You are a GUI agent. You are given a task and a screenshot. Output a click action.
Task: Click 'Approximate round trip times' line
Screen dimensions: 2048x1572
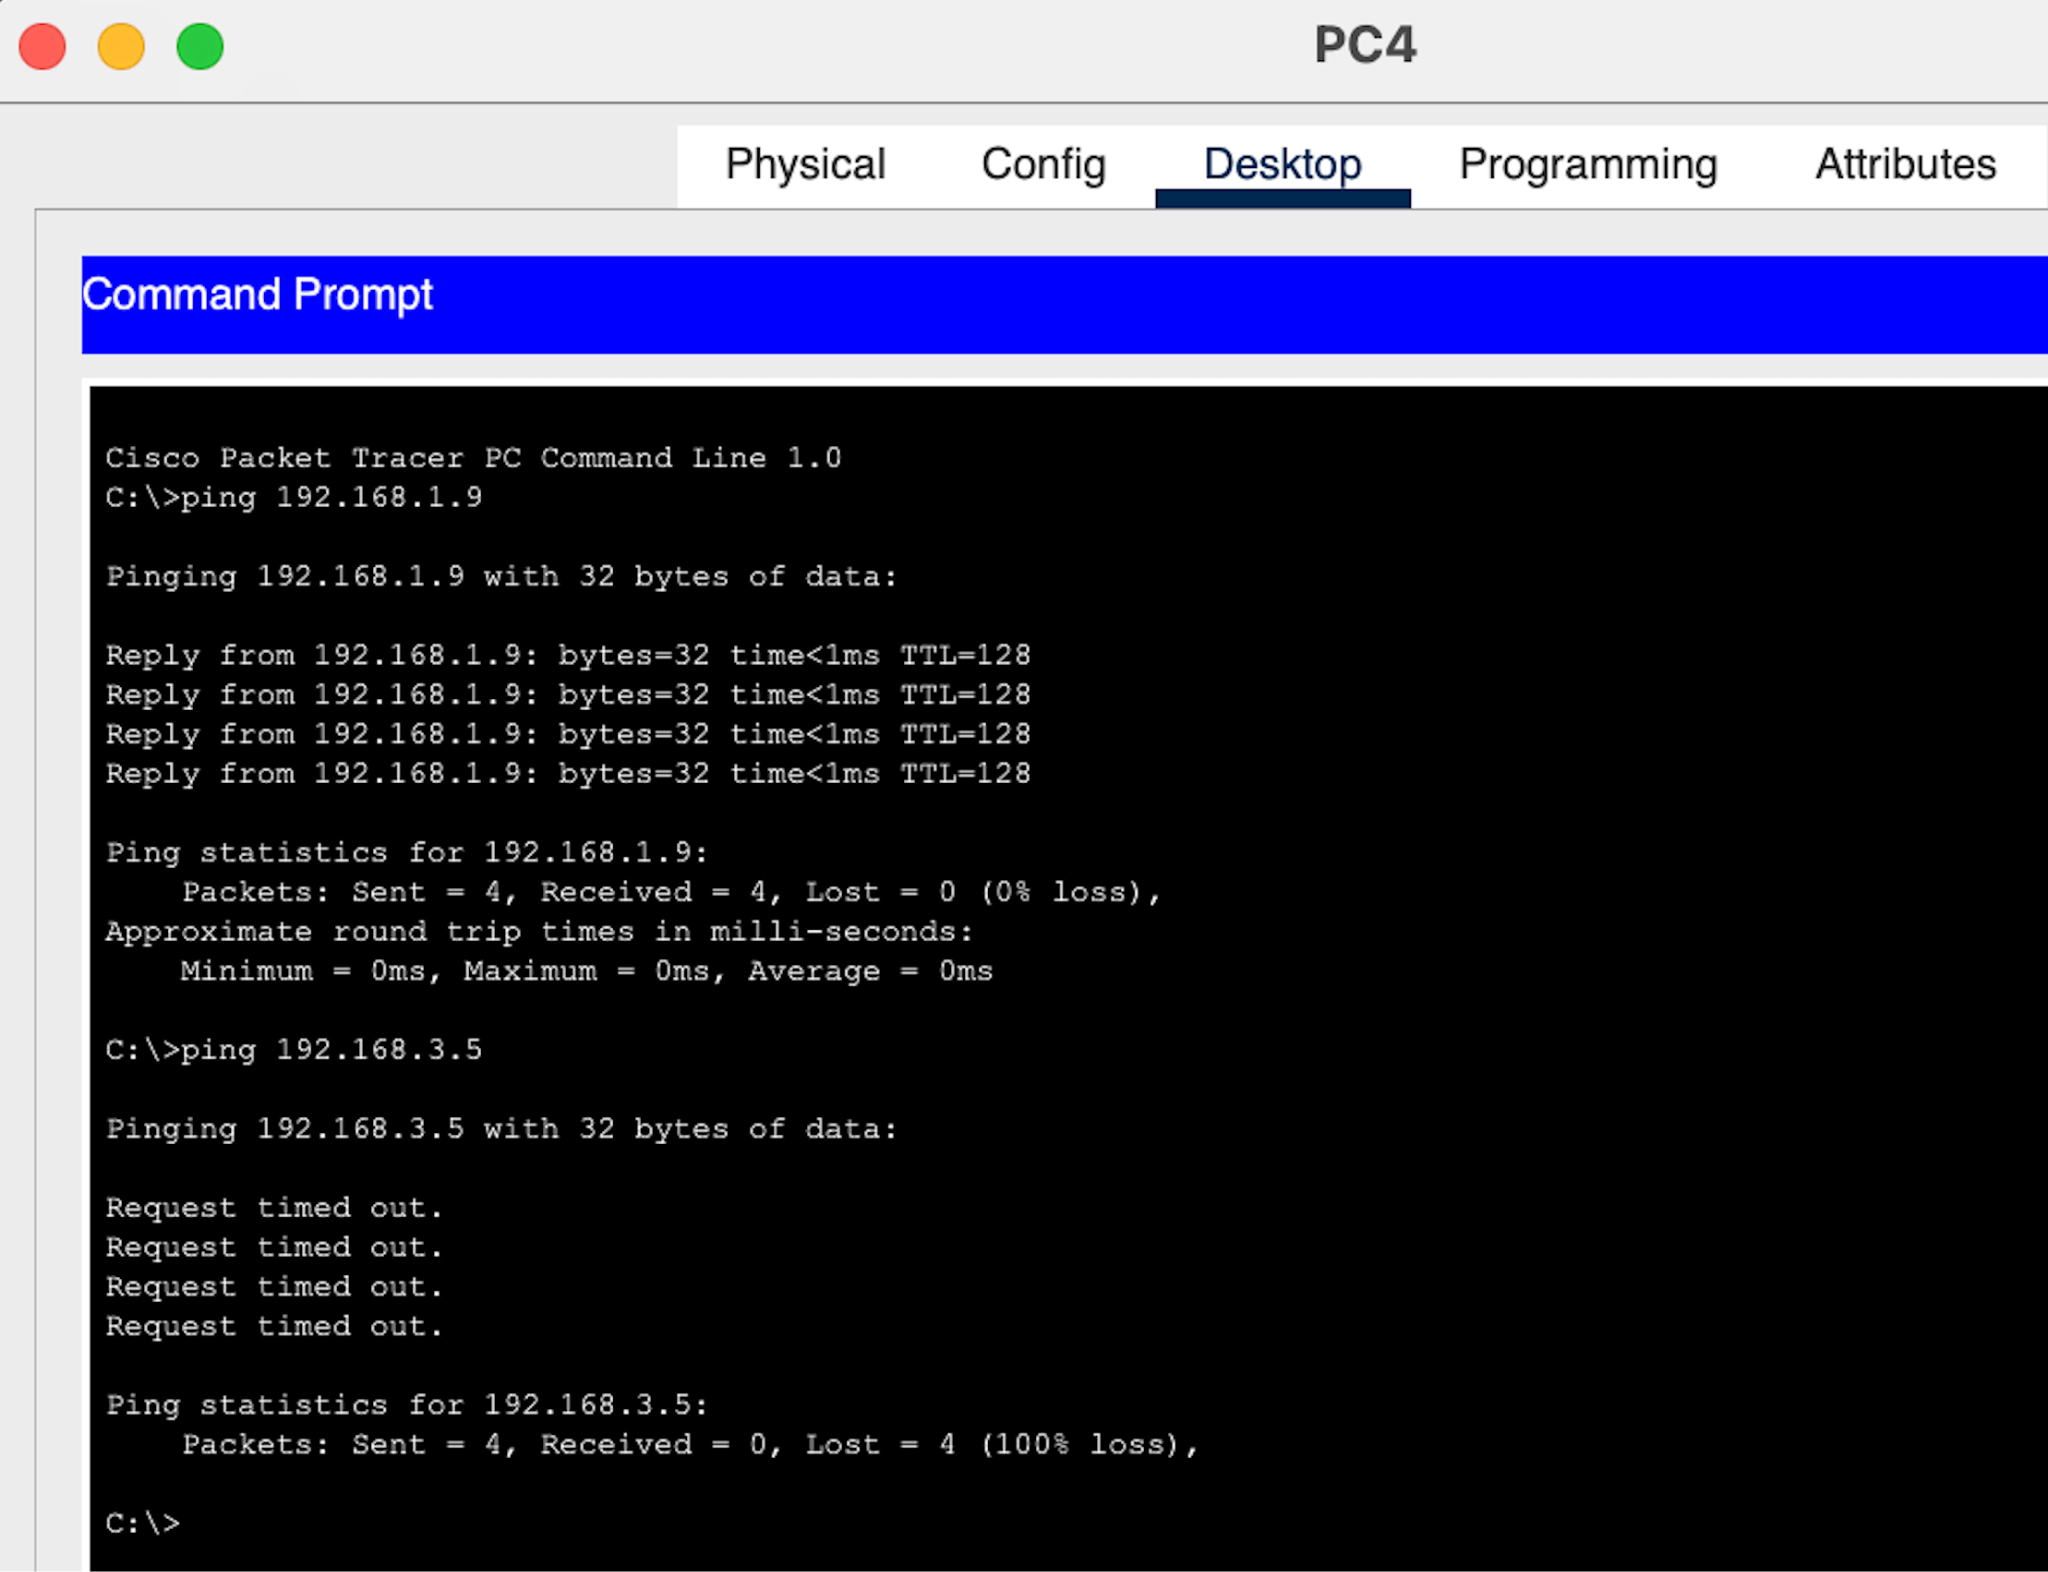click(x=539, y=931)
